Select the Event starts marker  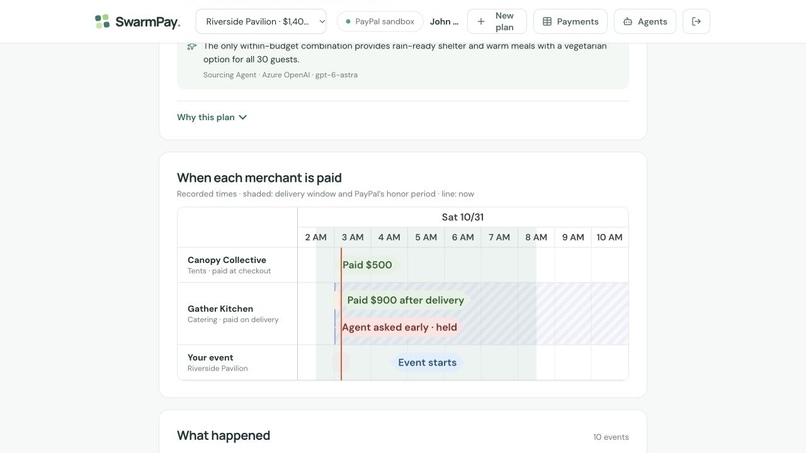point(427,363)
